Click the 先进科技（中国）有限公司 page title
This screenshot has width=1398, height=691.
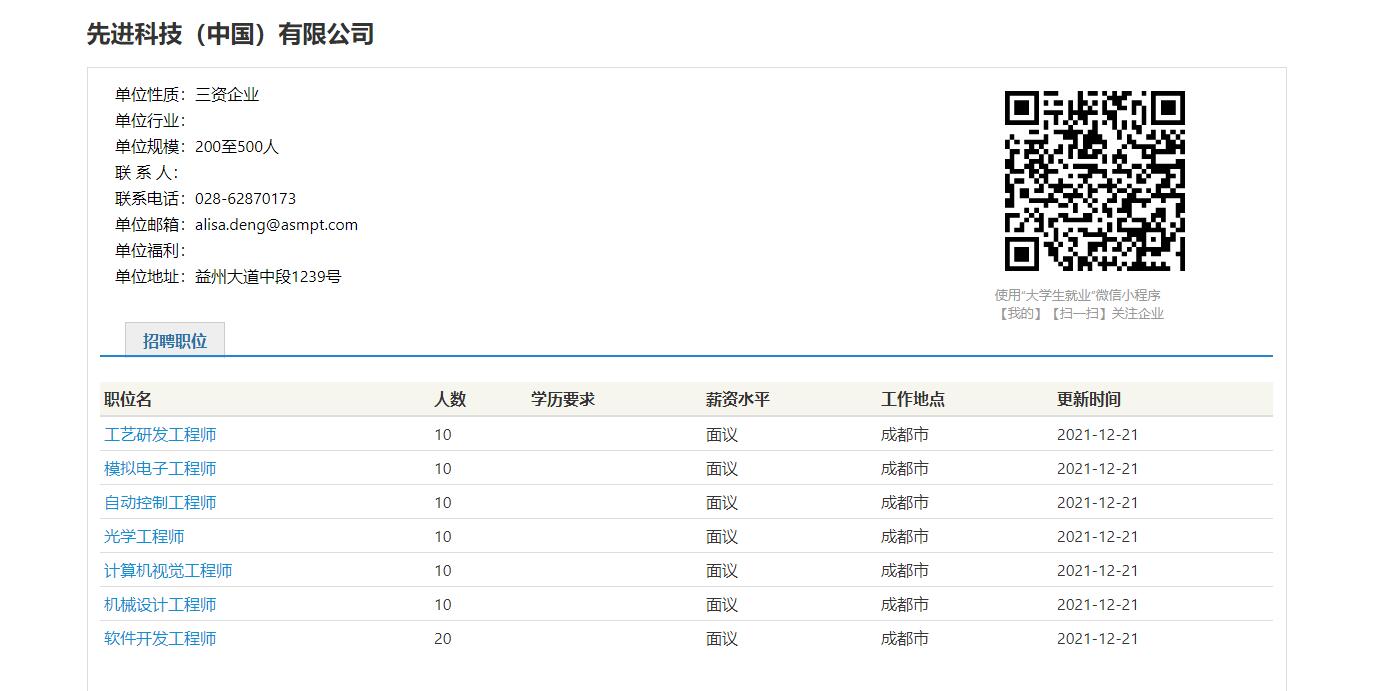[x=230, y=35]
